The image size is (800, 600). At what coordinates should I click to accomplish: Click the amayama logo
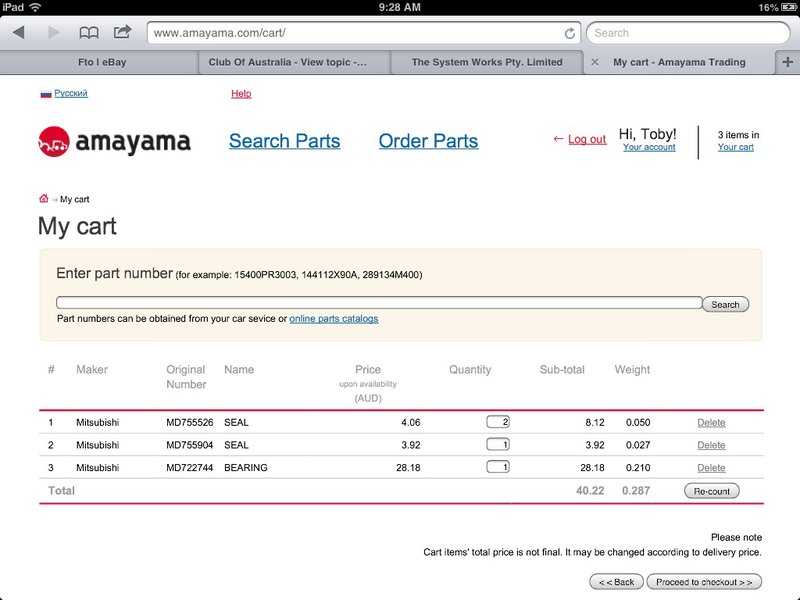click(x=114, y=141)
